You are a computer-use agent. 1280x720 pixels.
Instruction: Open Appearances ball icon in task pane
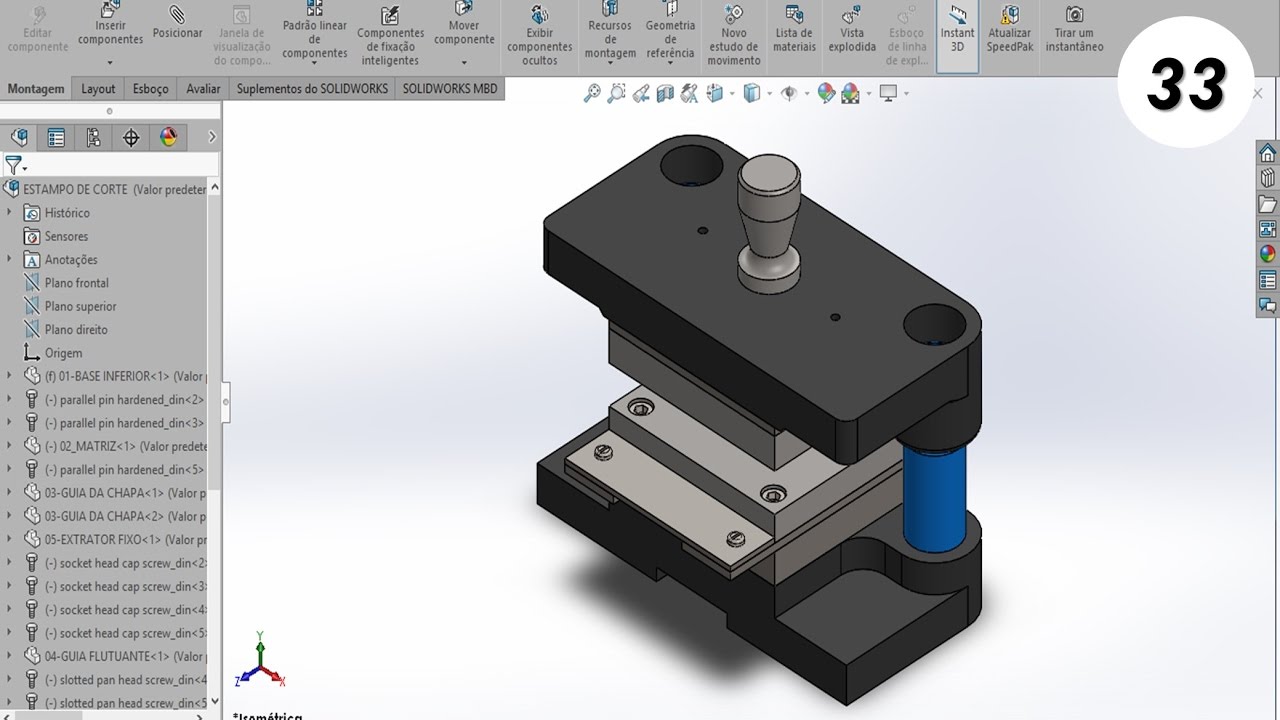pos(1267,254)
